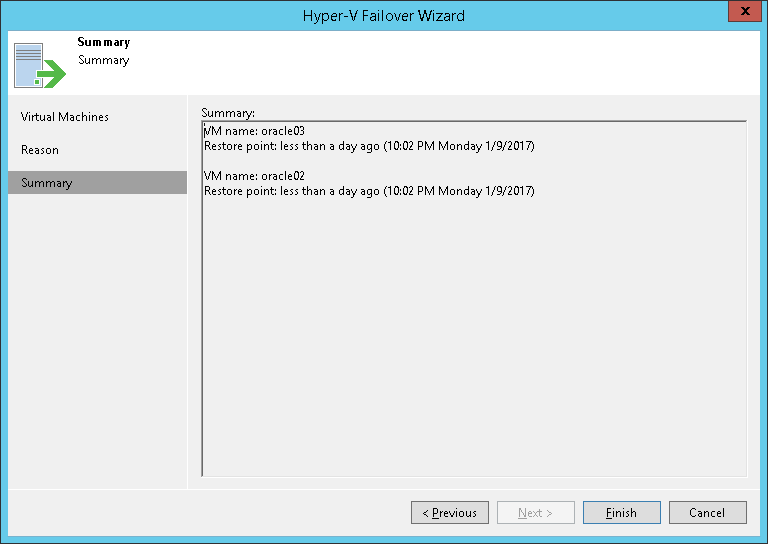Click the restore point line under oracle02

tap(369, 190)
